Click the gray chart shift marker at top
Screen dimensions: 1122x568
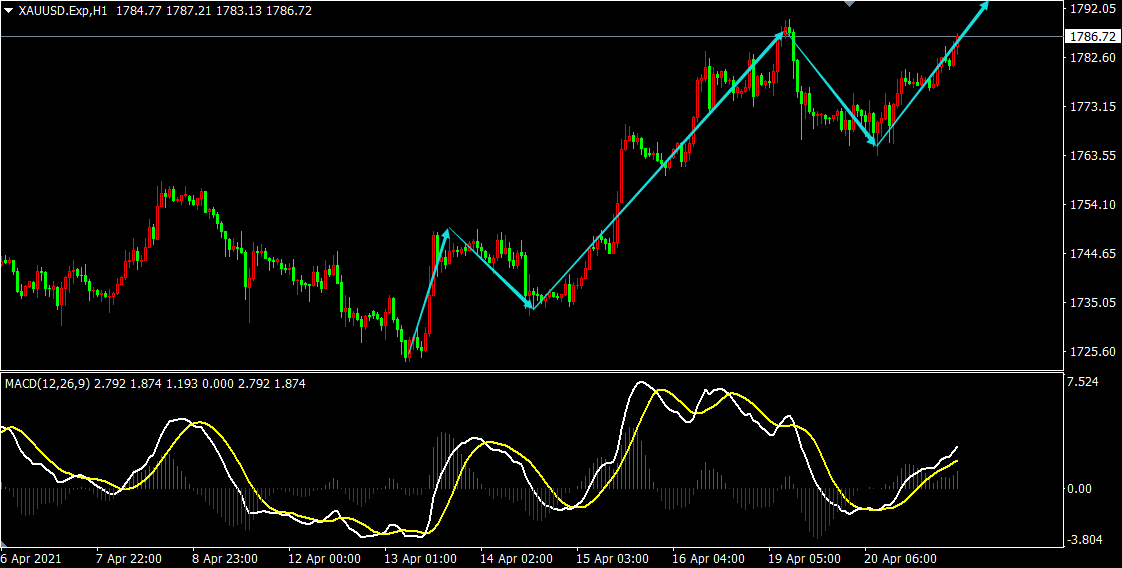click(850, 4)
